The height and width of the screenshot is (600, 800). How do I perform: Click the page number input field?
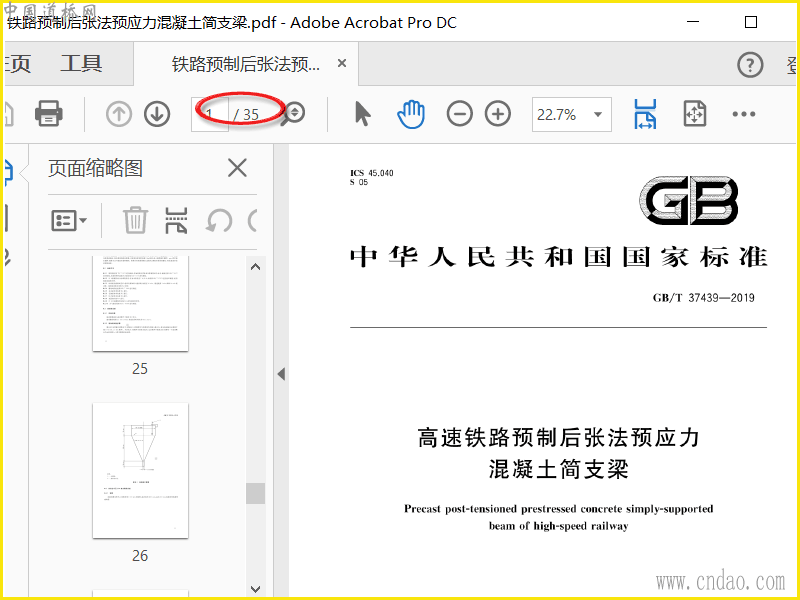click(210, 114)
